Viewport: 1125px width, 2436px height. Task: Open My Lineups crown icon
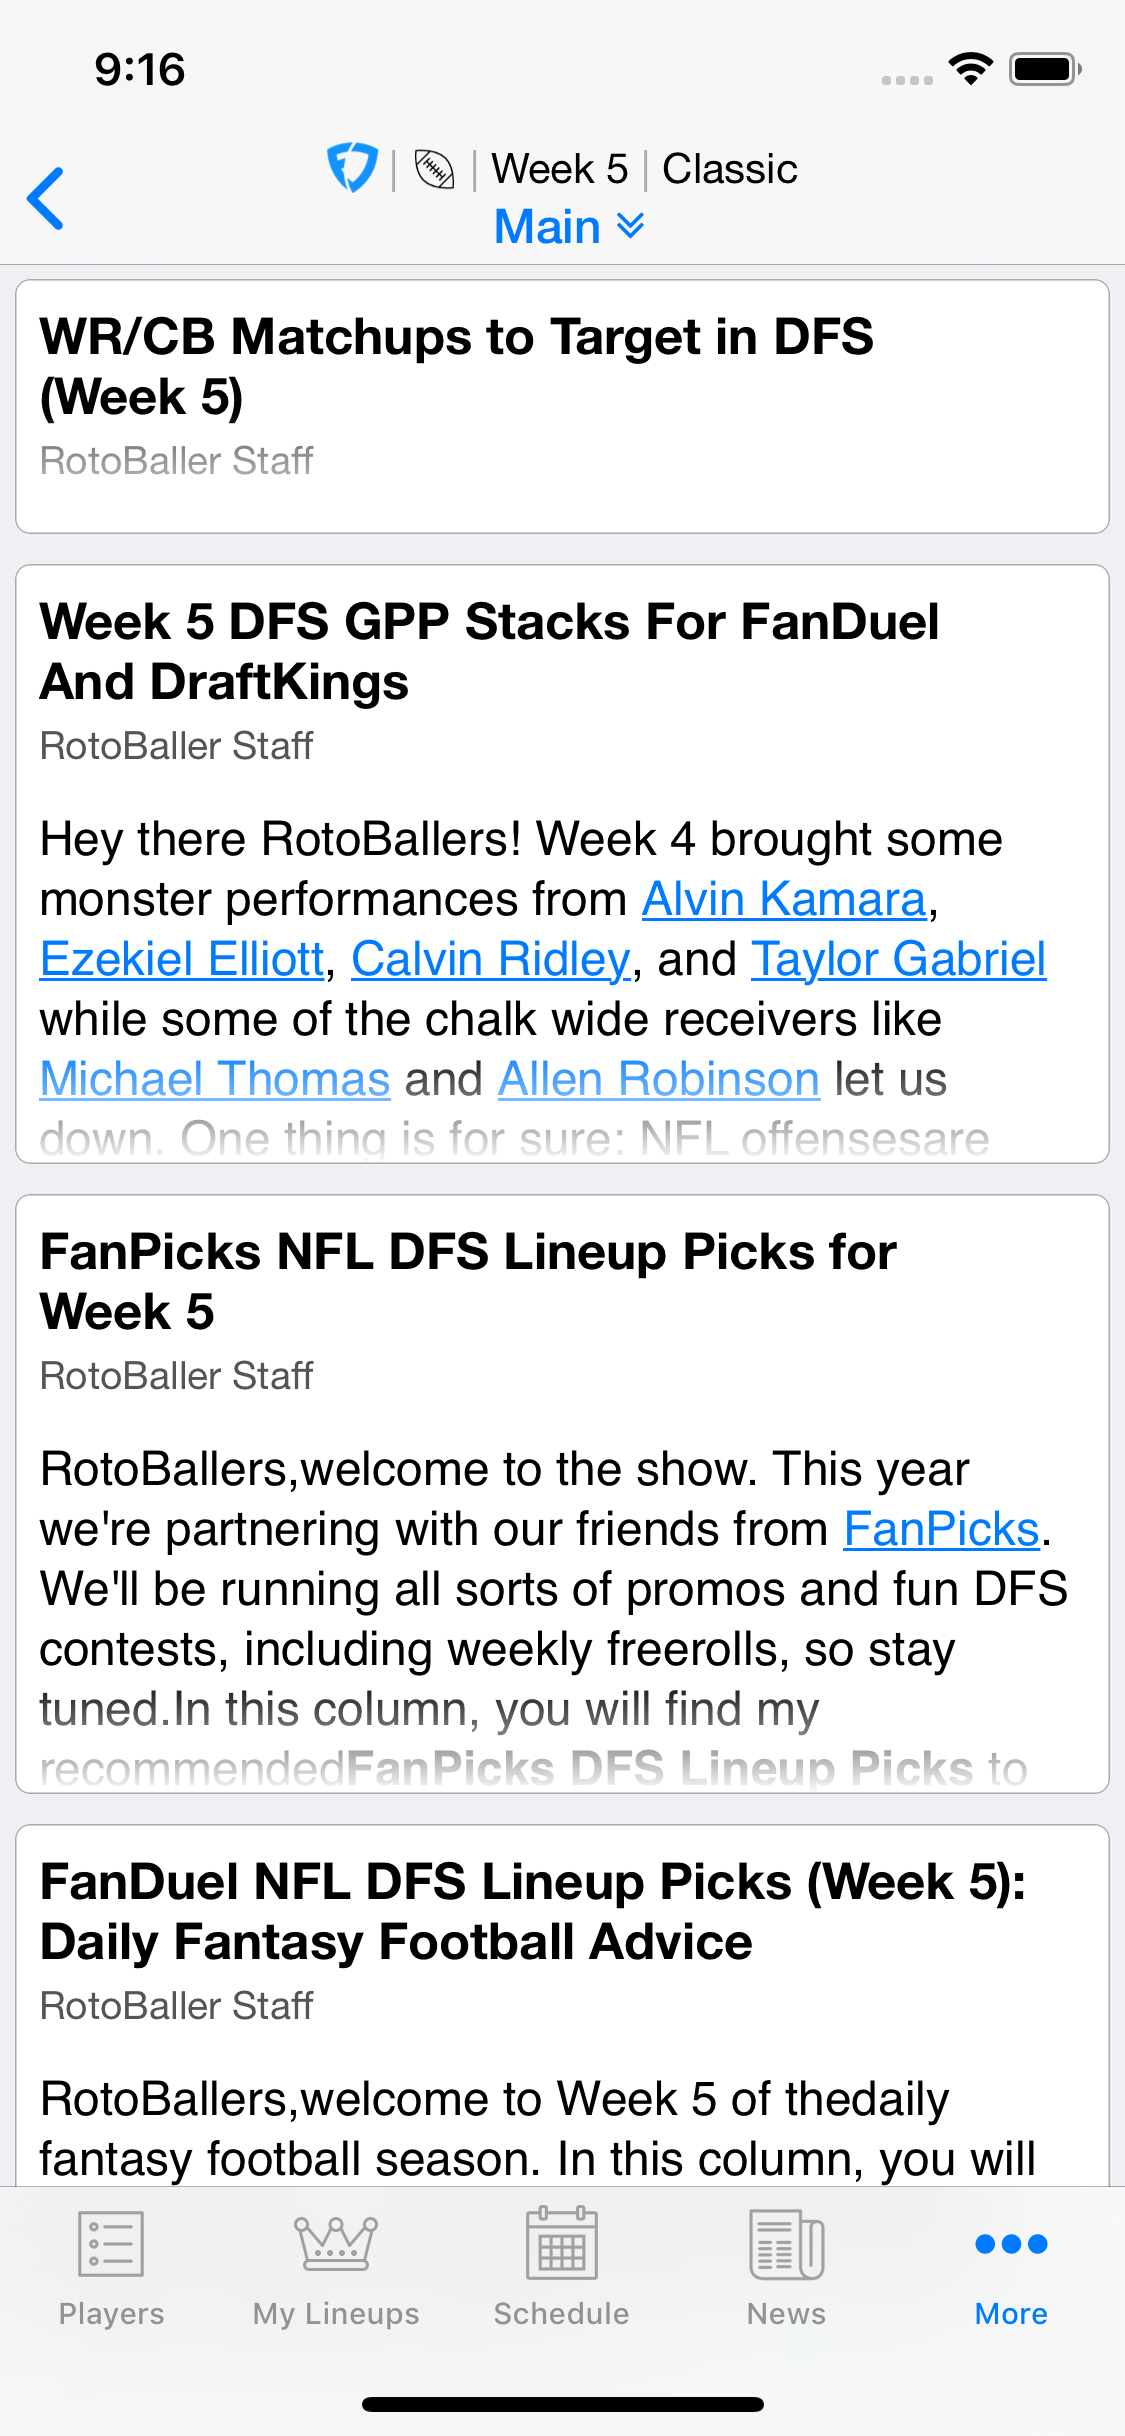click(x=336, y=2243)
